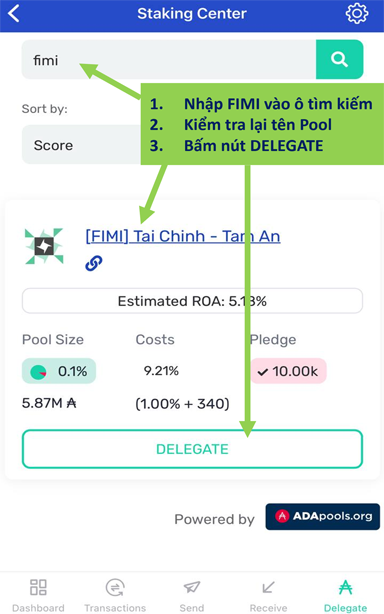This screenshot has width=384, height=614.
Task: Click the Estimated ROA box
Action: click(x=192, y=301)
